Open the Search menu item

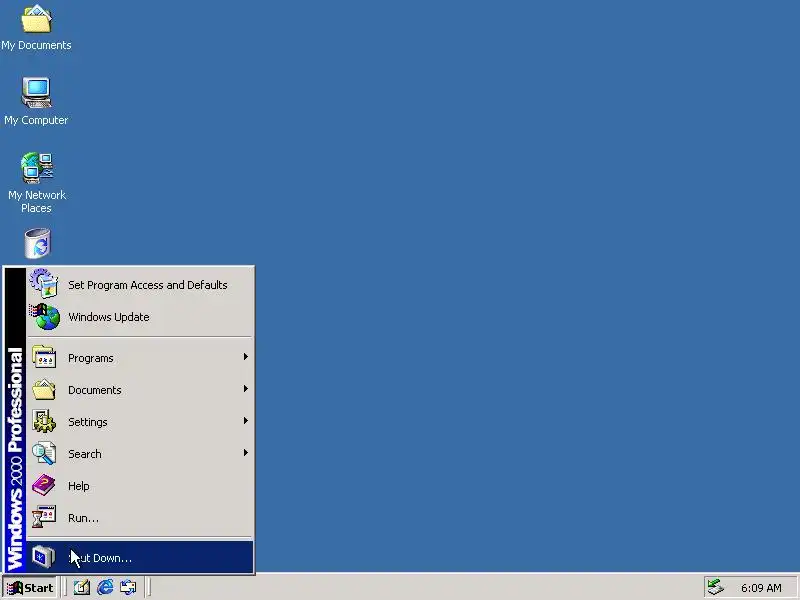click(140, 454)
